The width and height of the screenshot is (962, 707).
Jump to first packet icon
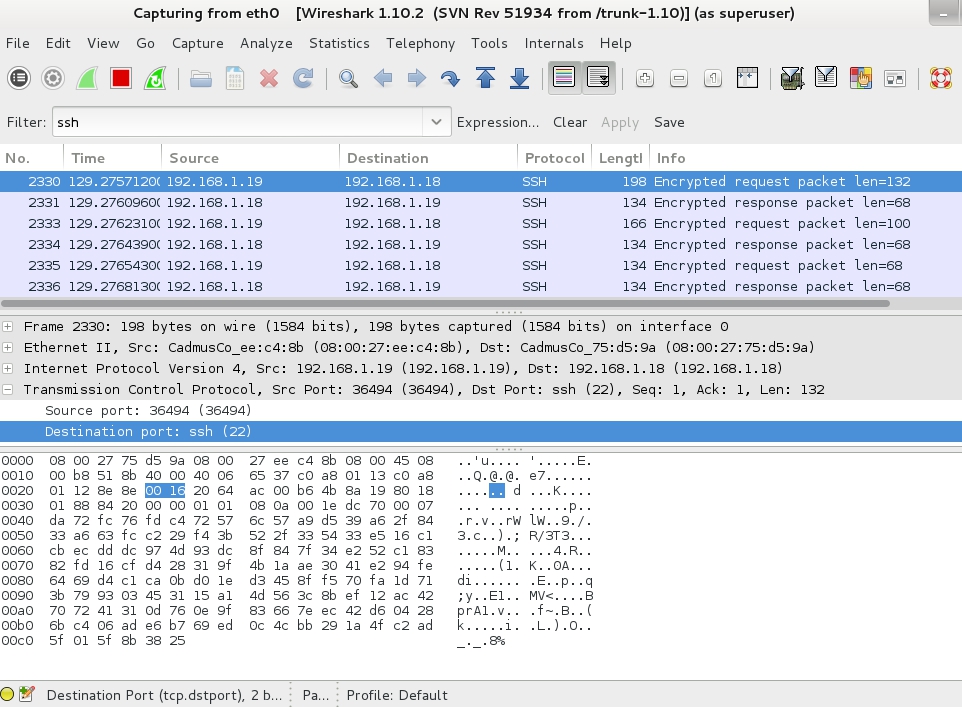pos(485,78)
